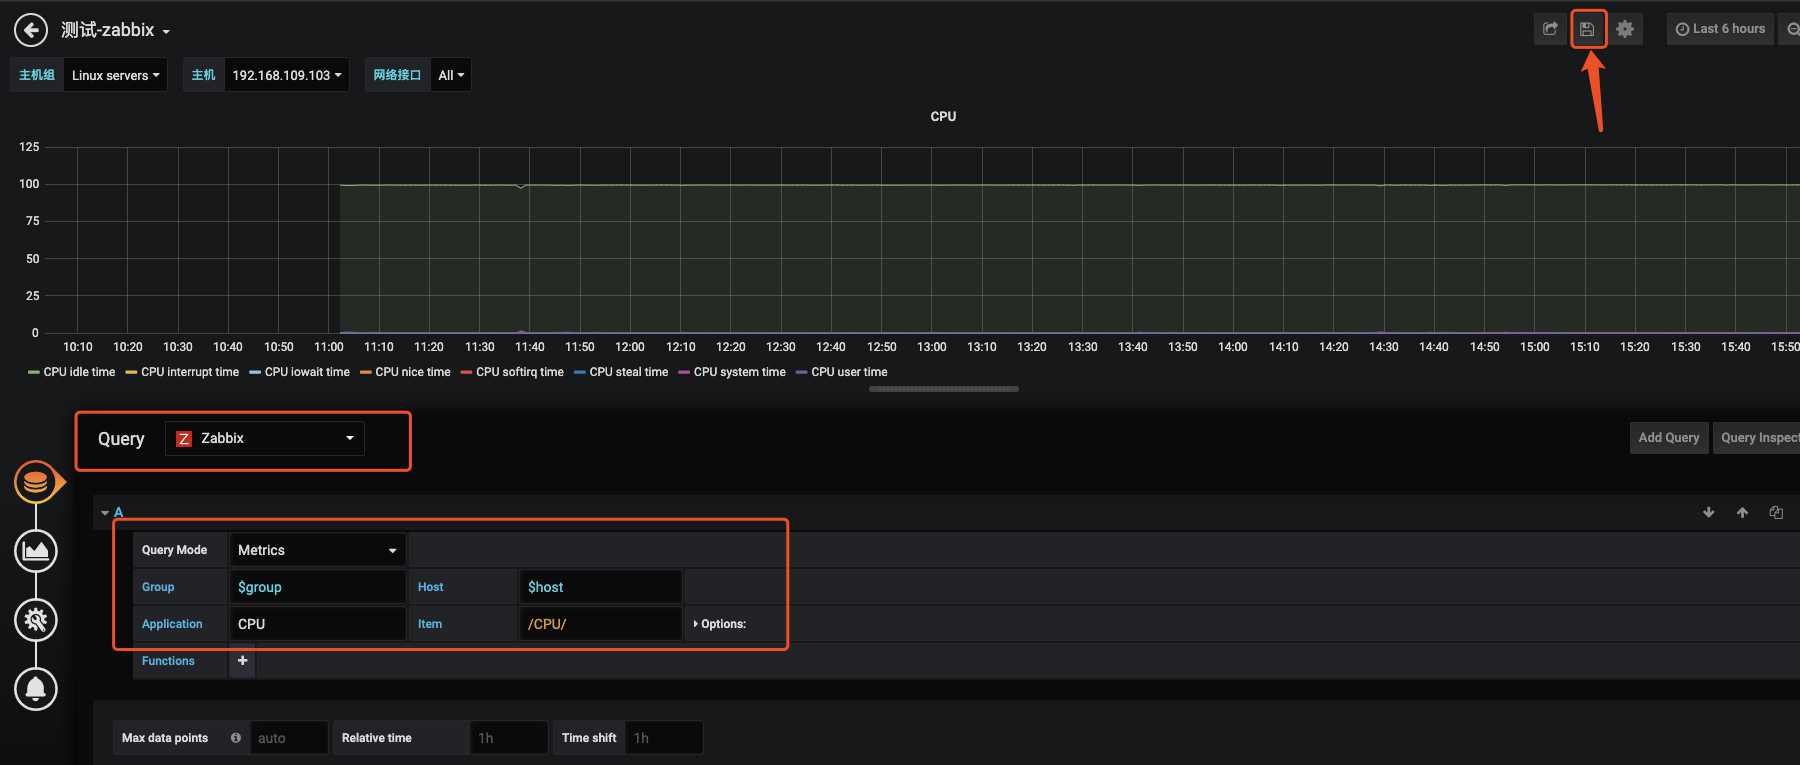Open the Last 6 hours time picker
Image resolution: width=1800 pixels, height=765 pixels.
tap(1720, 29)
